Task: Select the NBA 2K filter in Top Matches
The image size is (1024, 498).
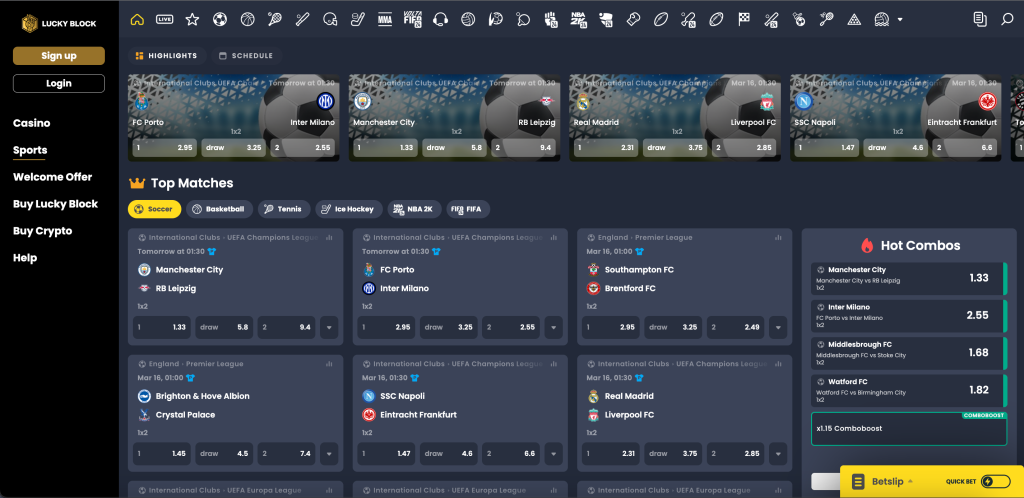Action: tap(415, 210)
